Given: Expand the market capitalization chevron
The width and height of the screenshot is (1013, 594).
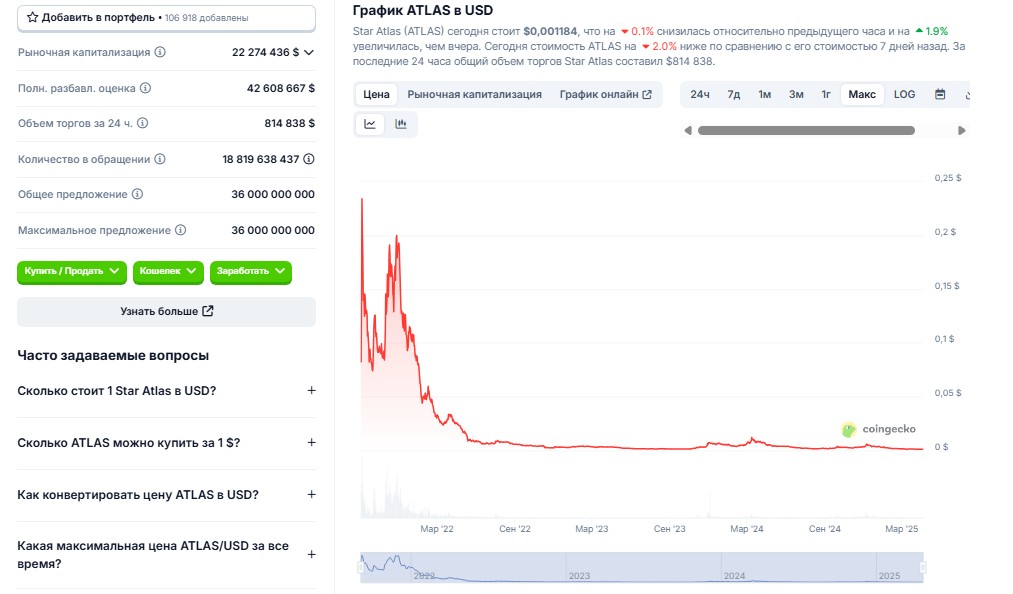Looking at the screenshot, I should pos(309,52).
